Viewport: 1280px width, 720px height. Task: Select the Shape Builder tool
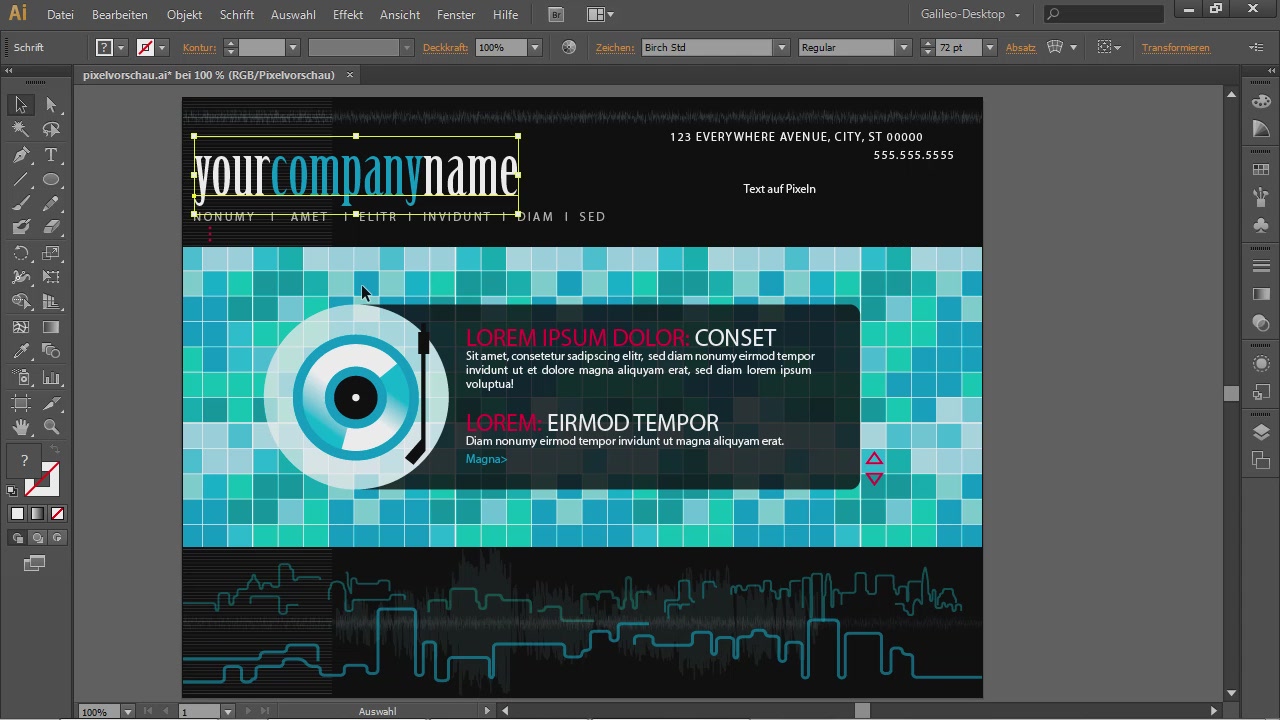coord(21,302)
